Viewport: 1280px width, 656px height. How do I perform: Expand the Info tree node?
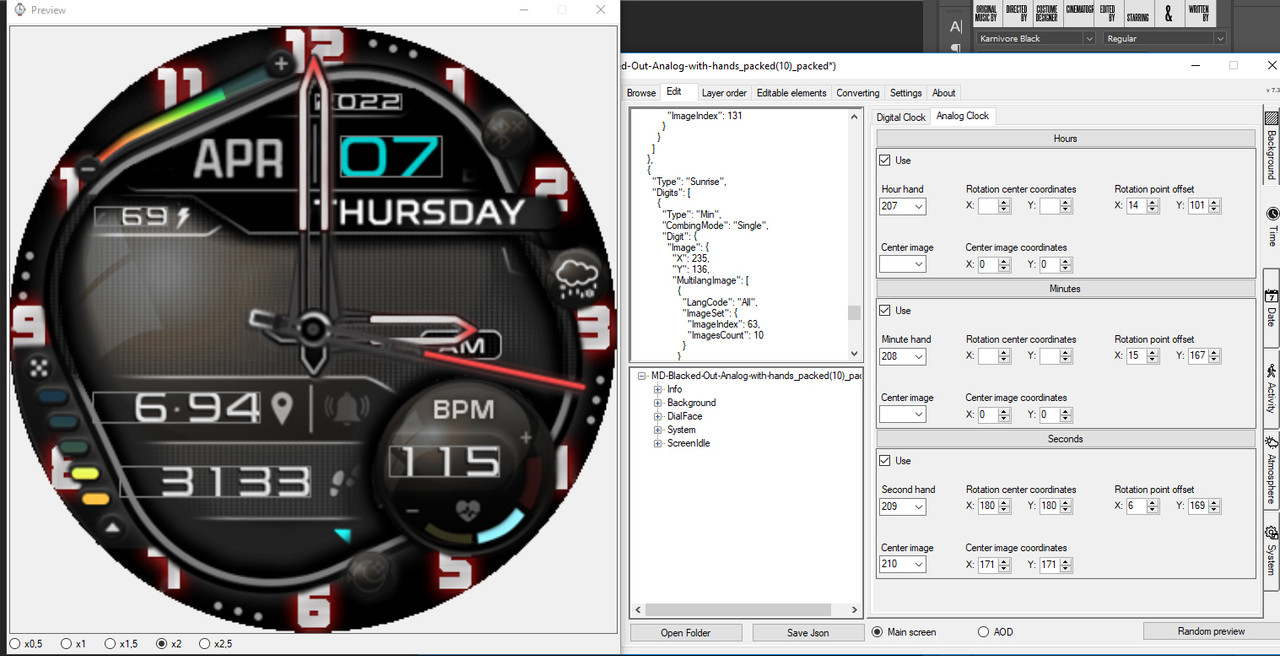pos(658,389)
